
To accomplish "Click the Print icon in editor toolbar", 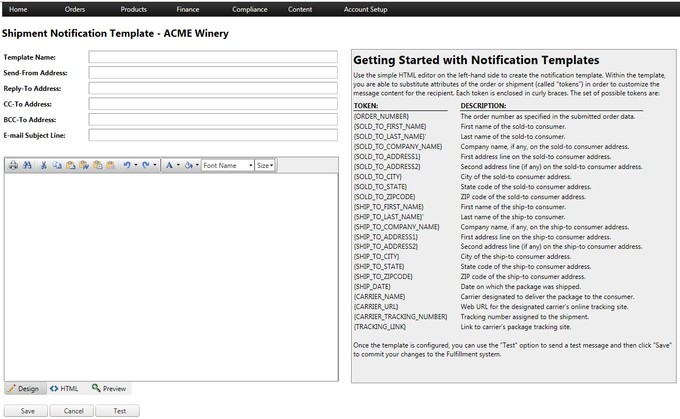I will coord(13,165).
